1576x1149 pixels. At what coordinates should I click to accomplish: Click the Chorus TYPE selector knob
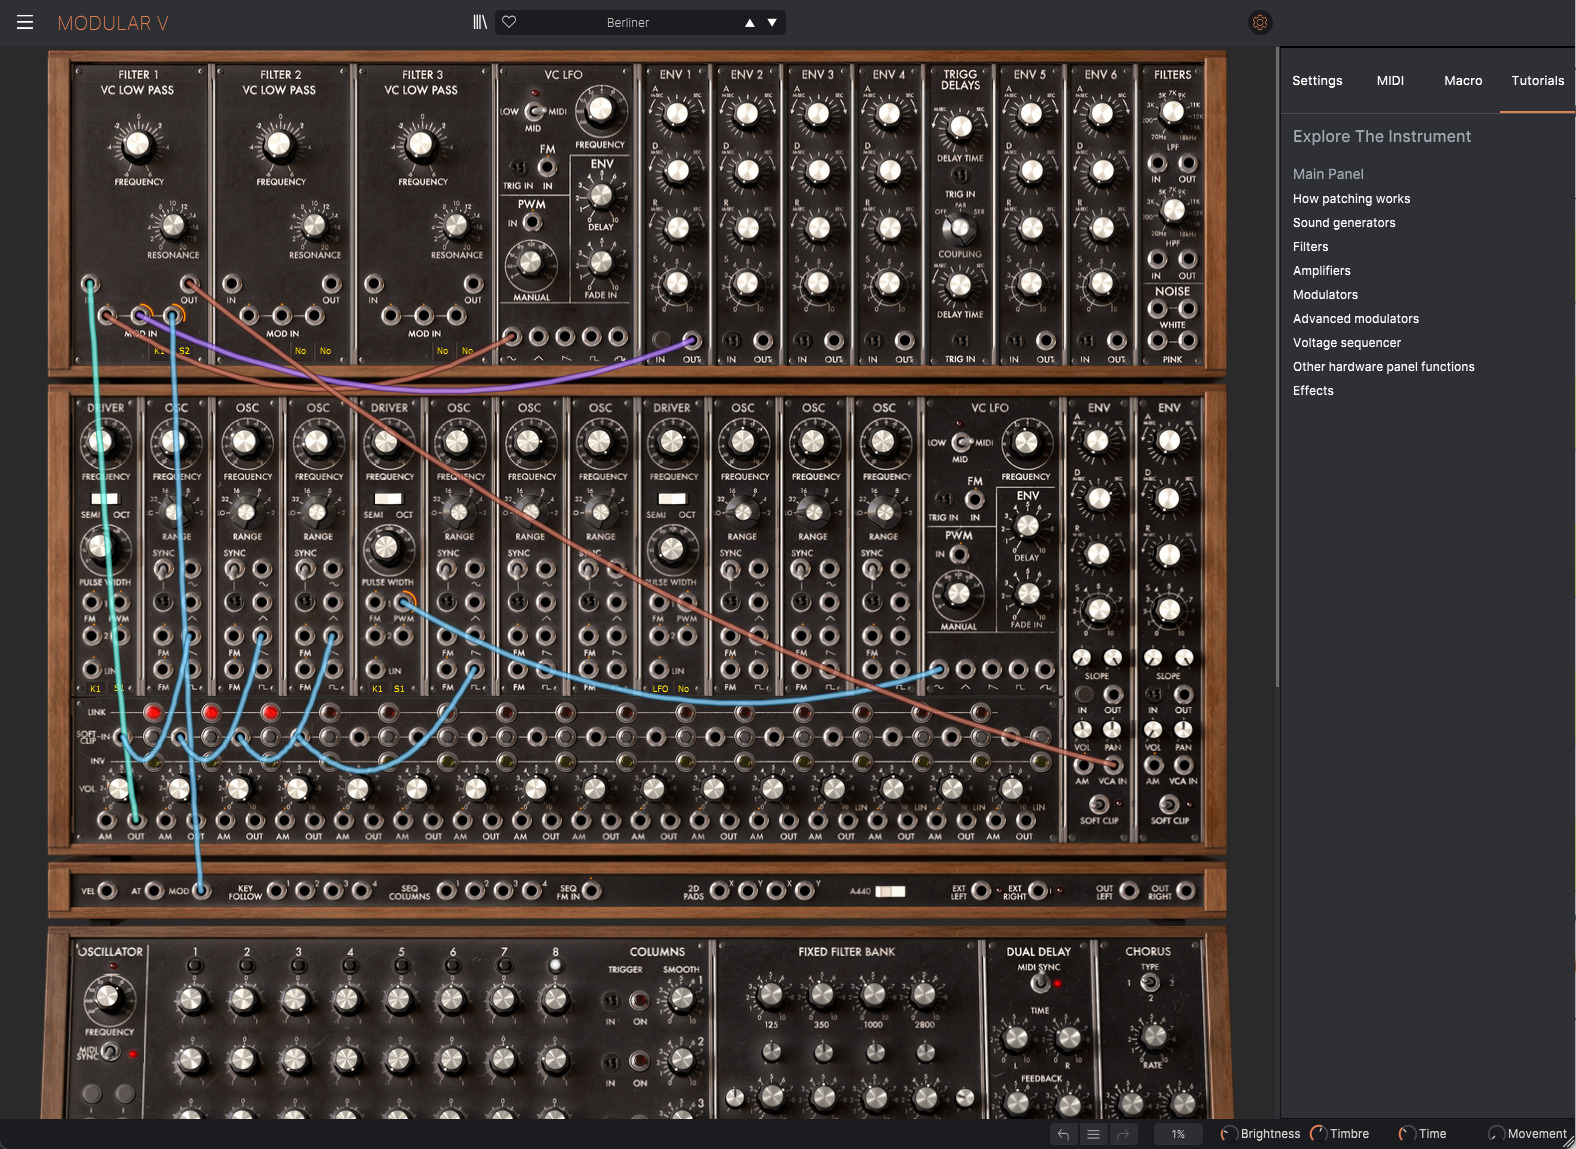[x=1150, y=983]
